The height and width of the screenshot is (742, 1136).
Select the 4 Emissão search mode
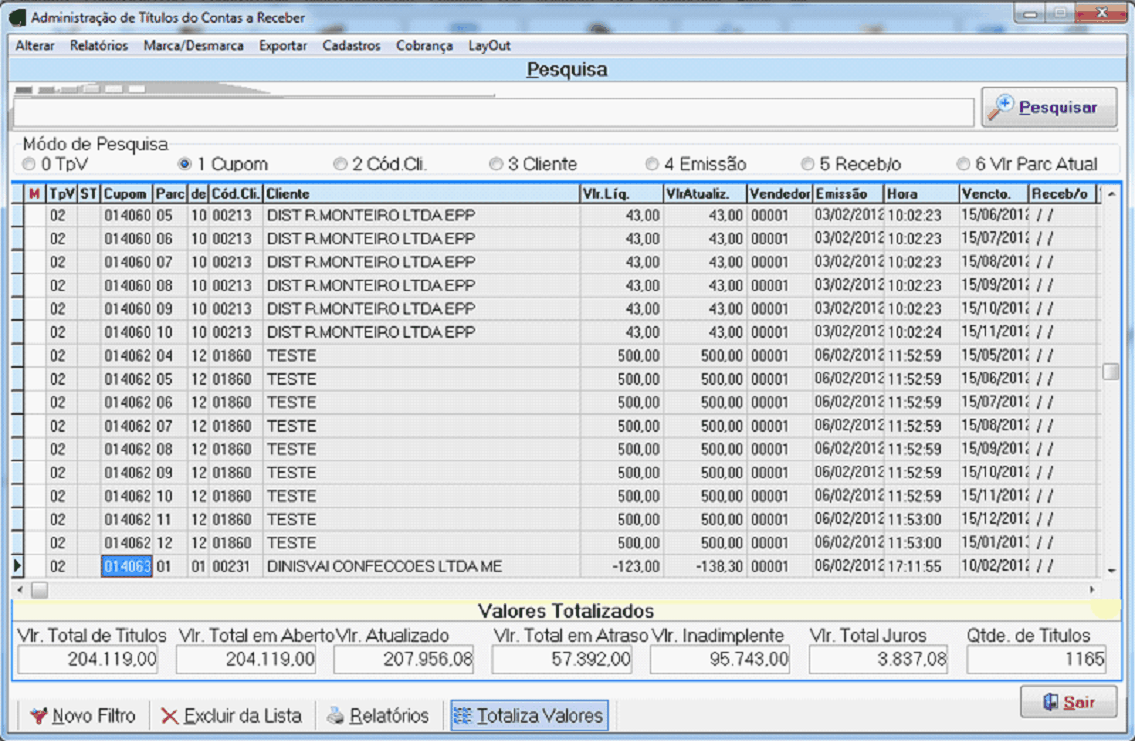pyautogui.click(x=652, y=164)
